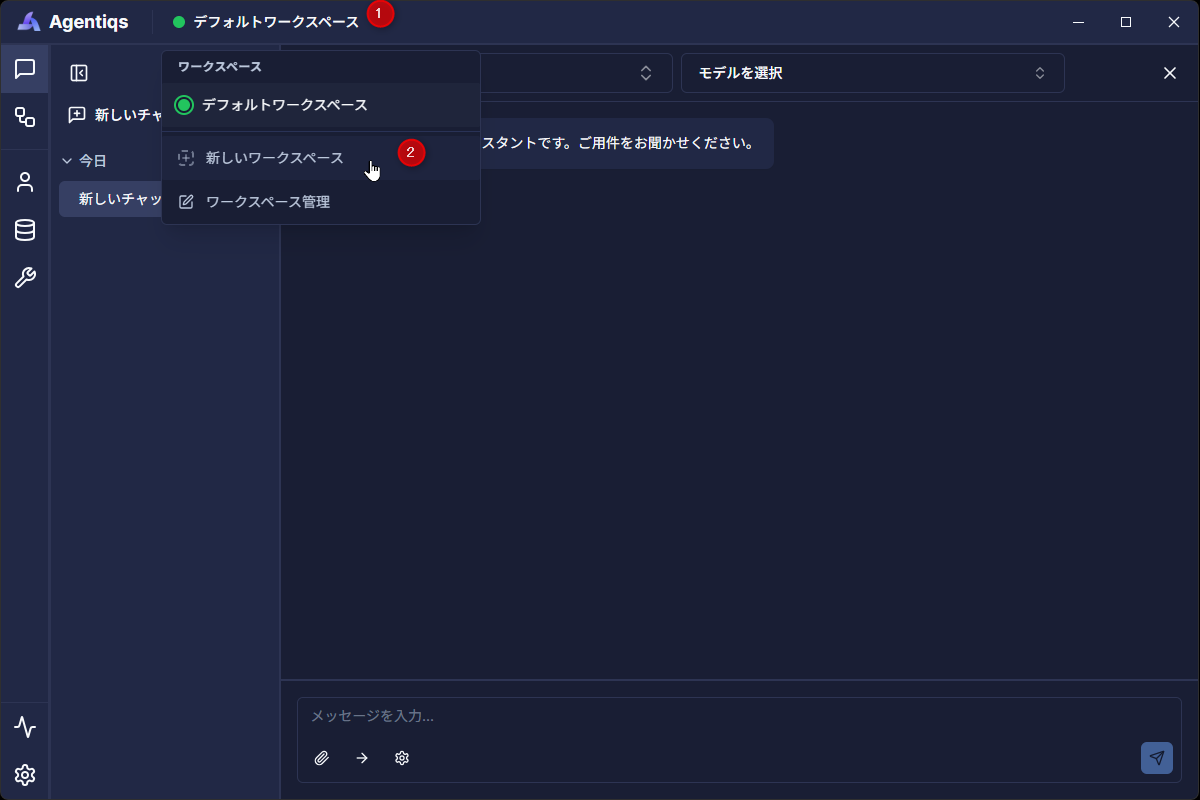Viewport: 1200px width, 800px height.
Task: Open the user profile sidebar icon
Action: 25,182
